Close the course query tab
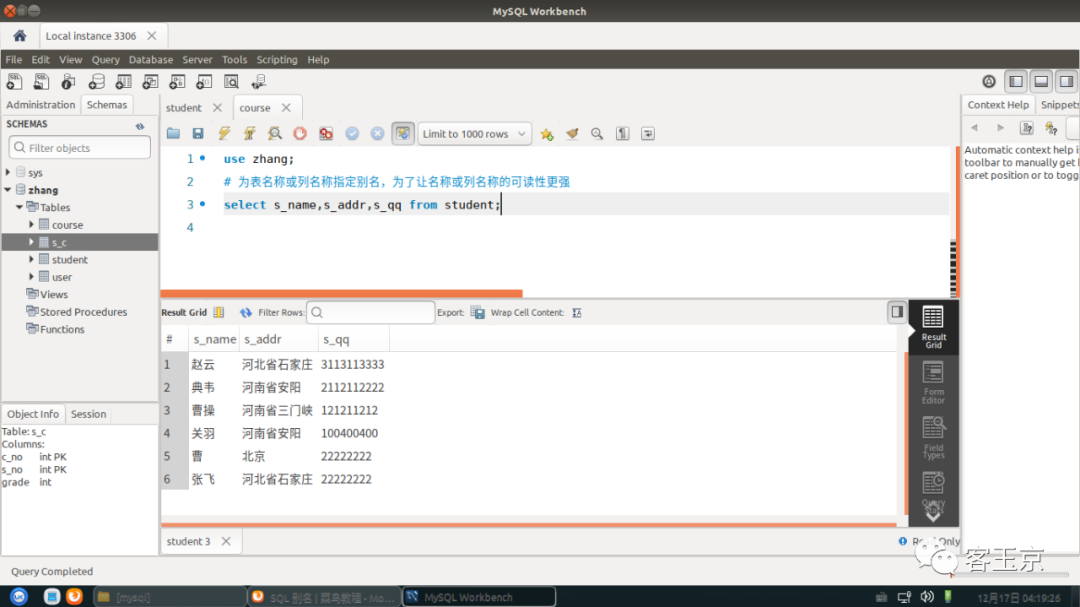Image resolution: width=1080 pixels, height=607 pixels. point(286,107)
